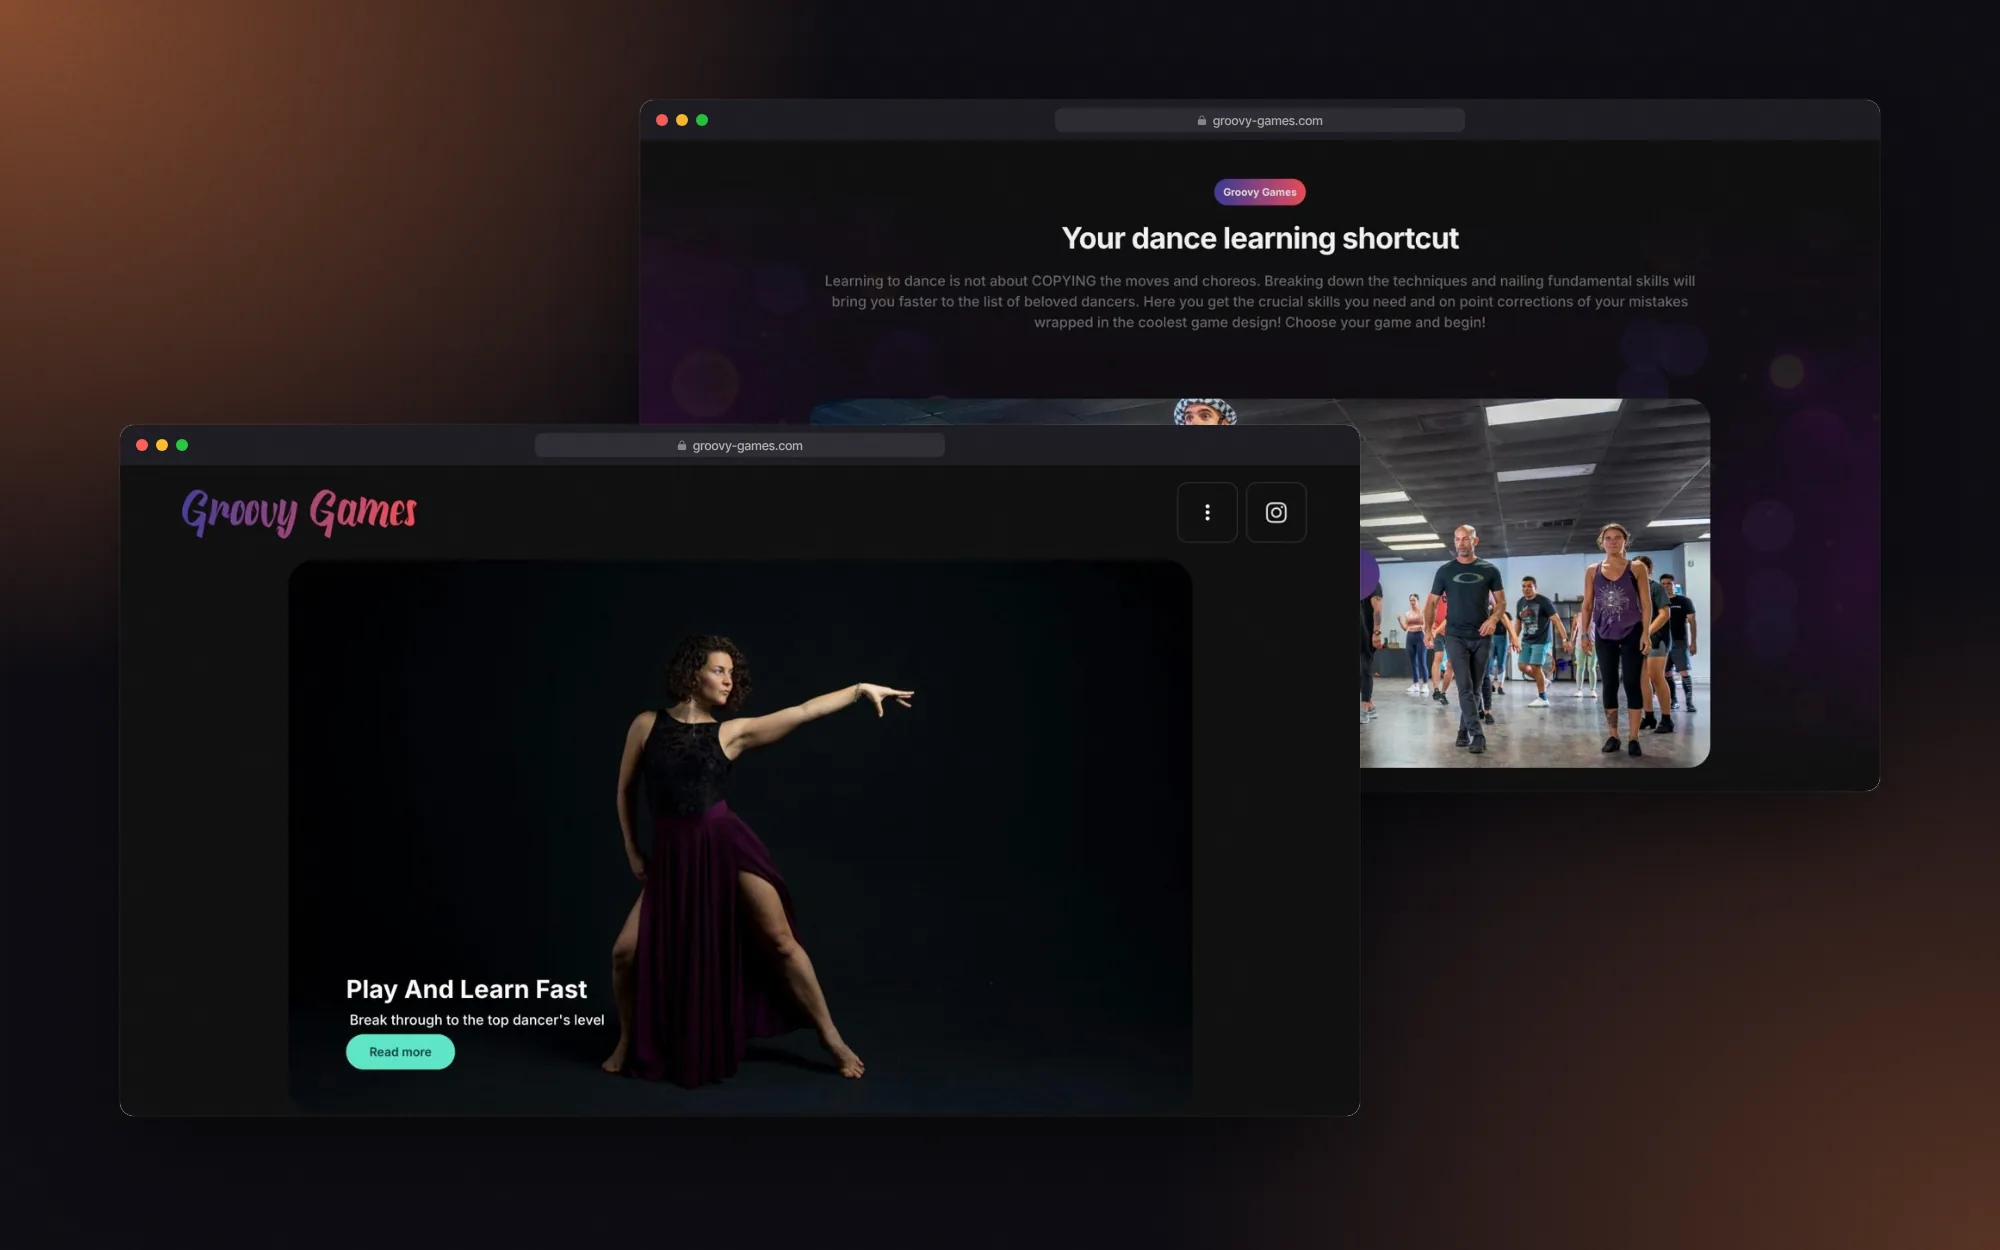Screen dimensions: 2000x1250
Task: Click the lock icon in back window URL
Action: pyautogui.click(x=1202, y=121)
